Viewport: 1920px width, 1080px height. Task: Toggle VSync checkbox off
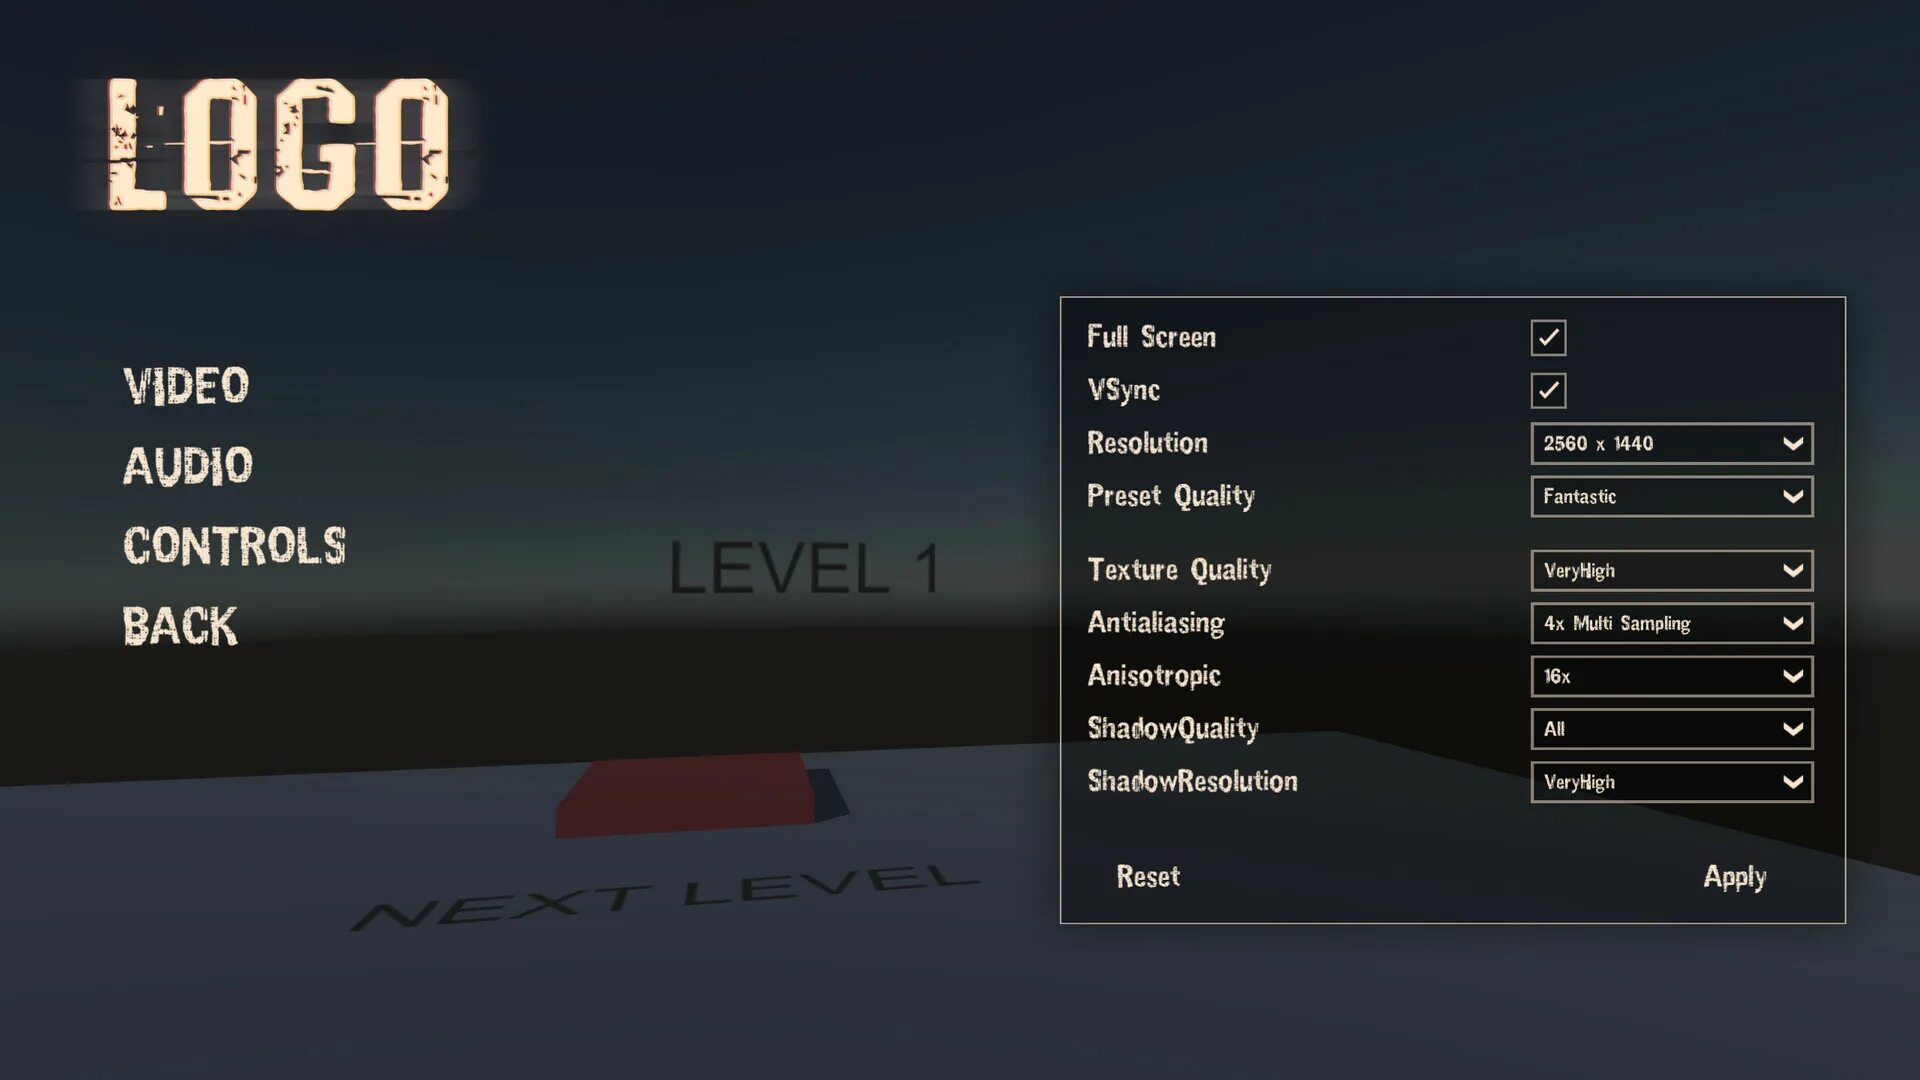pyautogui.click(x=1547, y=389)
